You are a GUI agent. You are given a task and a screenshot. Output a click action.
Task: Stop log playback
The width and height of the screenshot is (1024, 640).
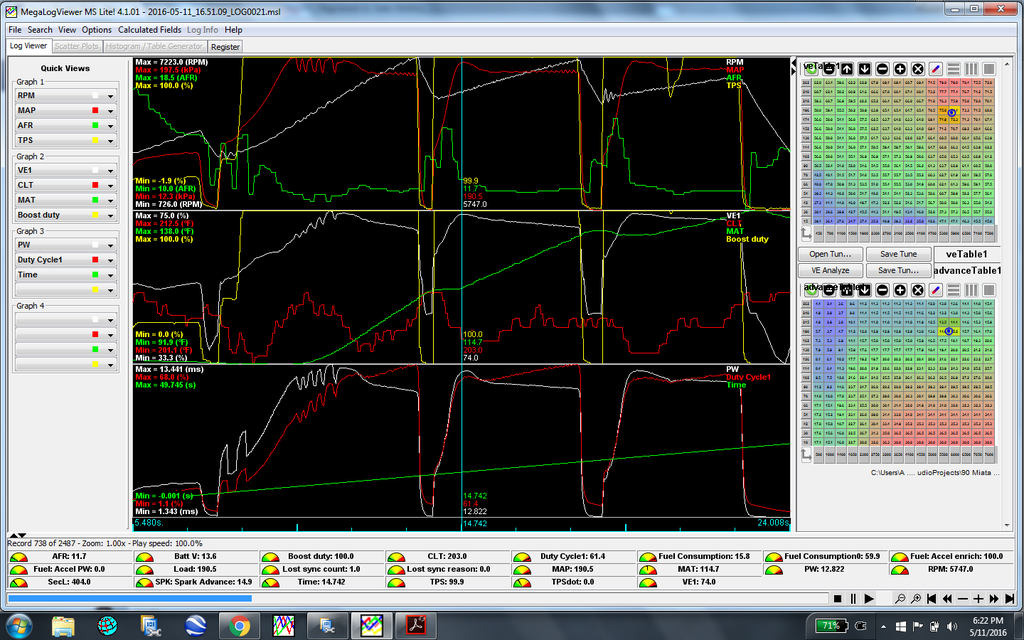coord(838,598)
